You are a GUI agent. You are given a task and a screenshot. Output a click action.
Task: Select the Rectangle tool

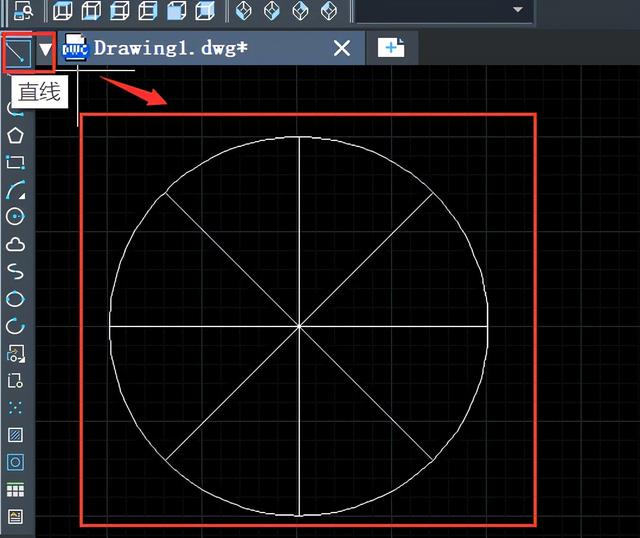pos(16,162)
